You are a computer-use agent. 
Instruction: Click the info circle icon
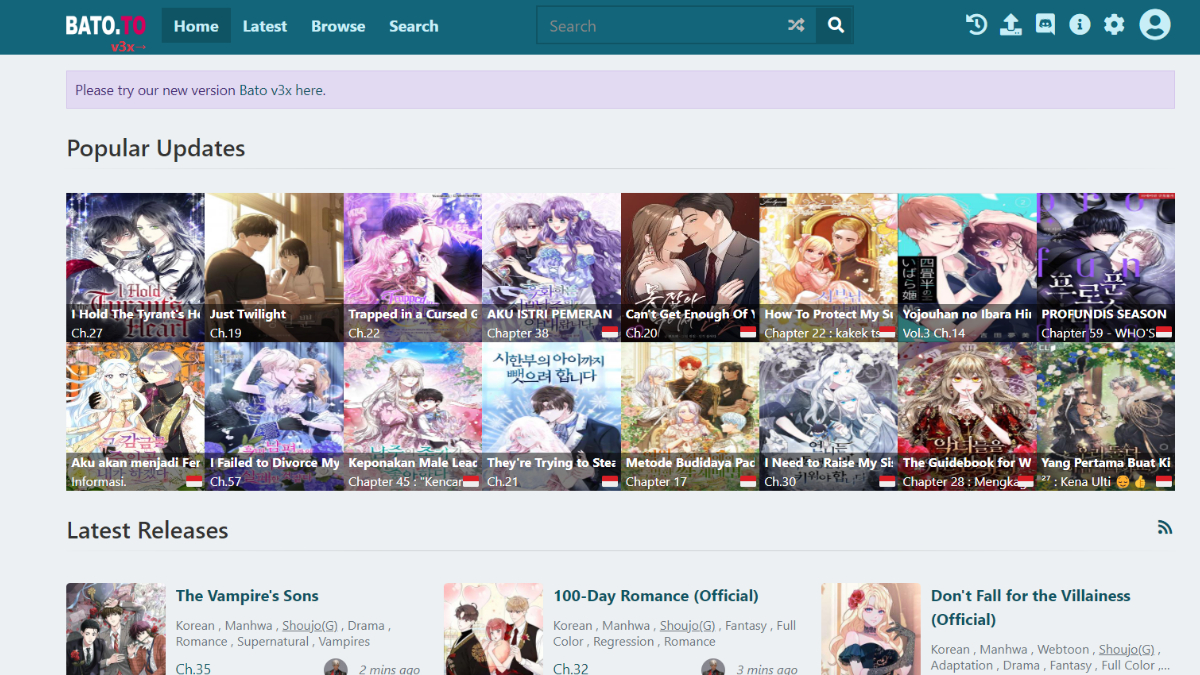pyautogui.click(x=1079, y=25)
